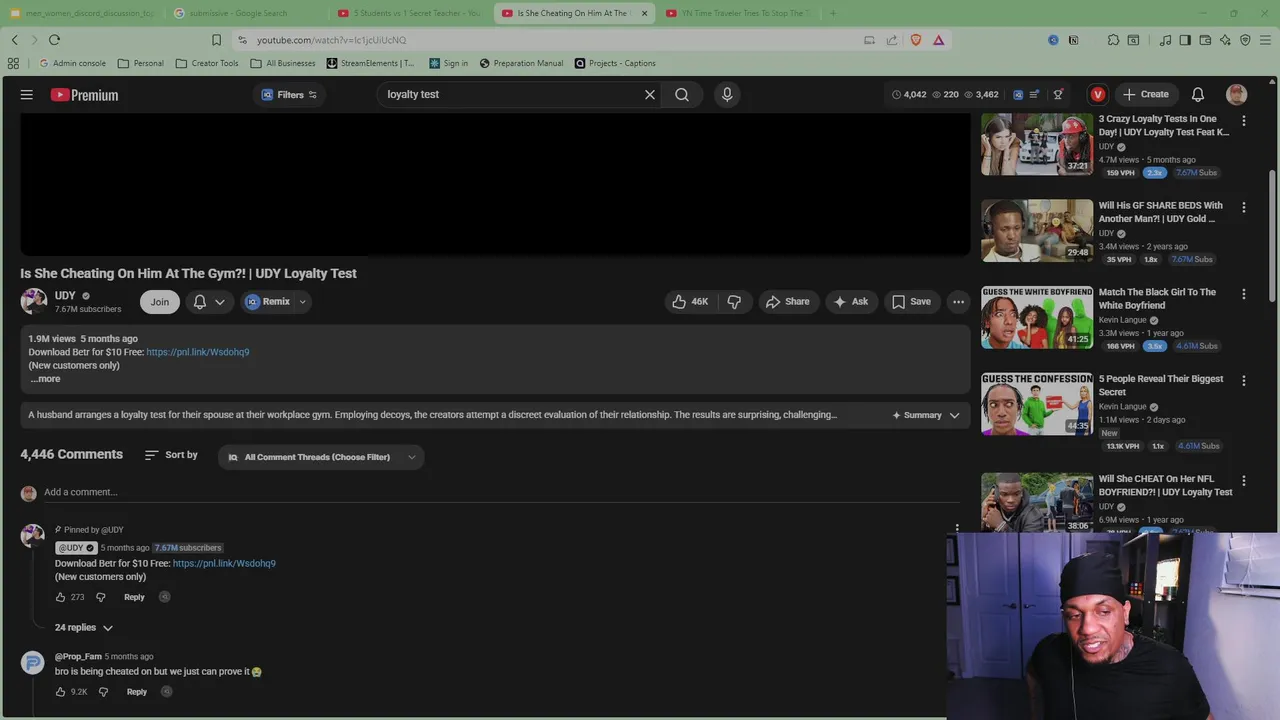Image resolution: width=1280 pixels, height=720 pixels.
Task: Open Brave Leo AI sparkle icon
Action: tap(1225, 40)
